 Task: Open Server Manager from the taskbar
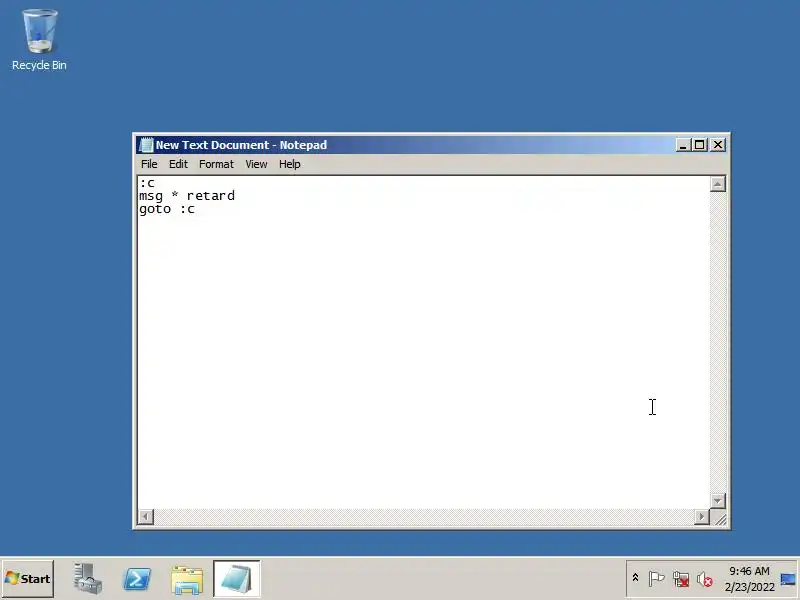[87, 579]
